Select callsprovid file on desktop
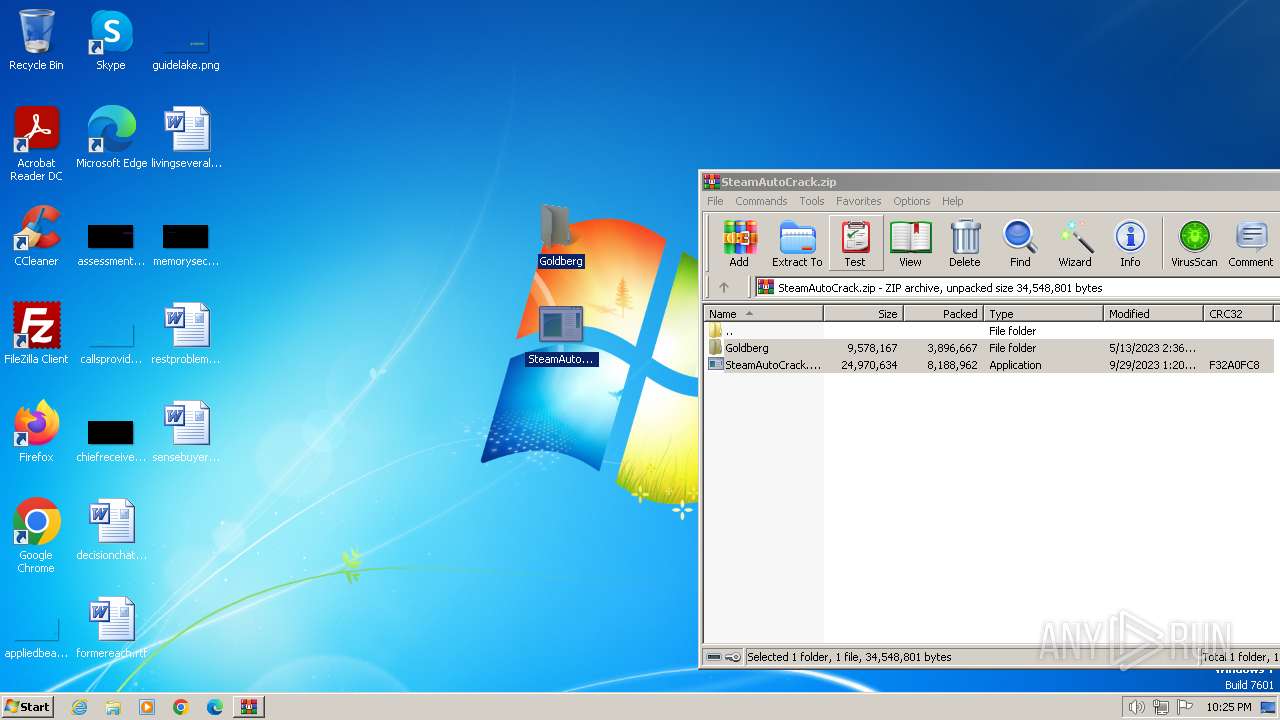 click(111, 343)
